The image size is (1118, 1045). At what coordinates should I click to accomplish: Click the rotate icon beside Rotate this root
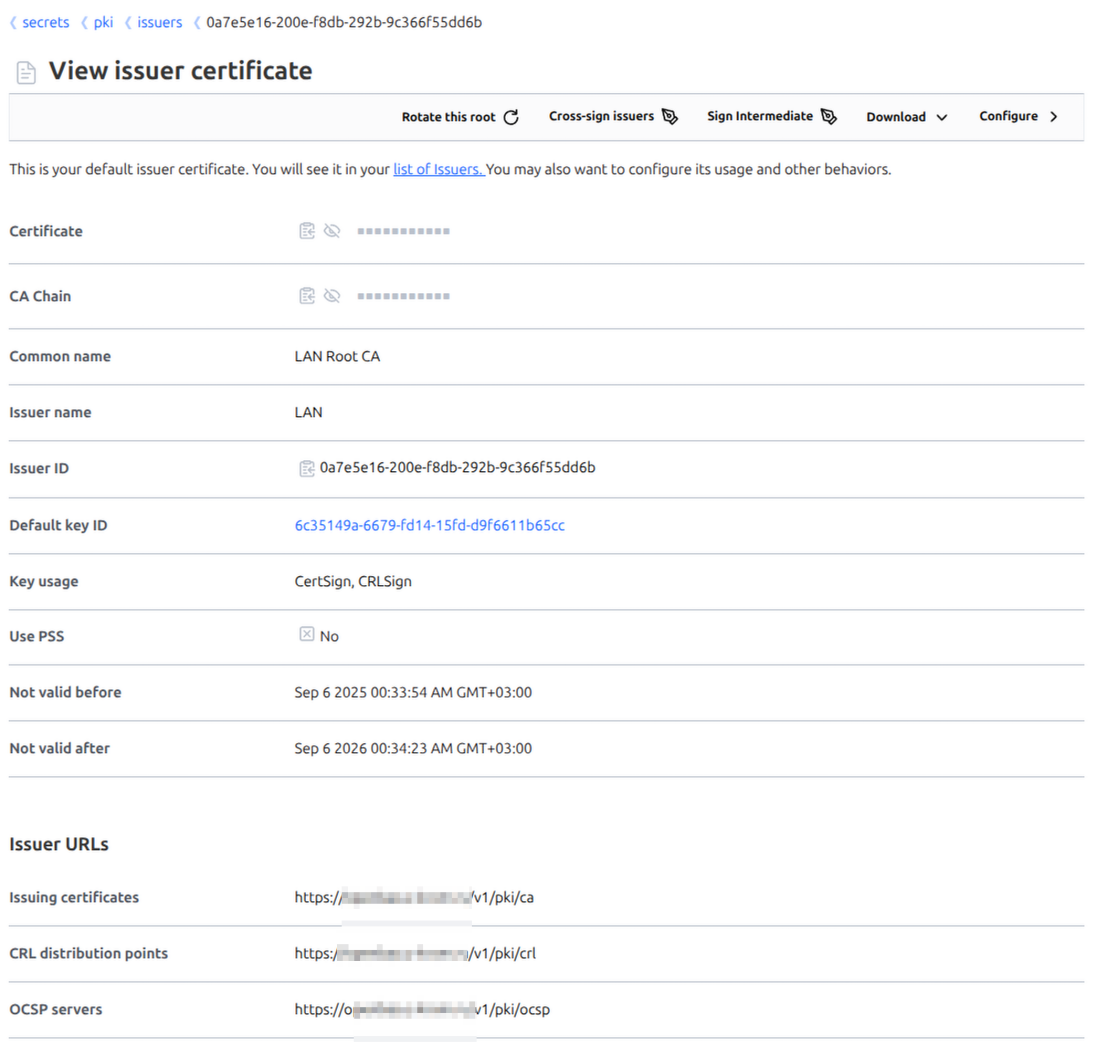point(511,117)
